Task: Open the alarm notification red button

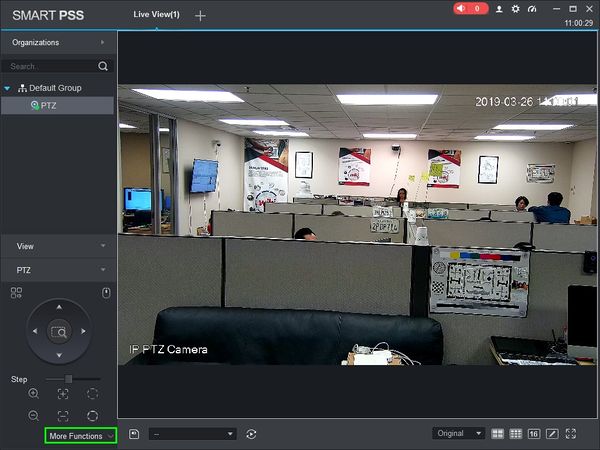Action: pyautogui.click(x=471, y=8)
